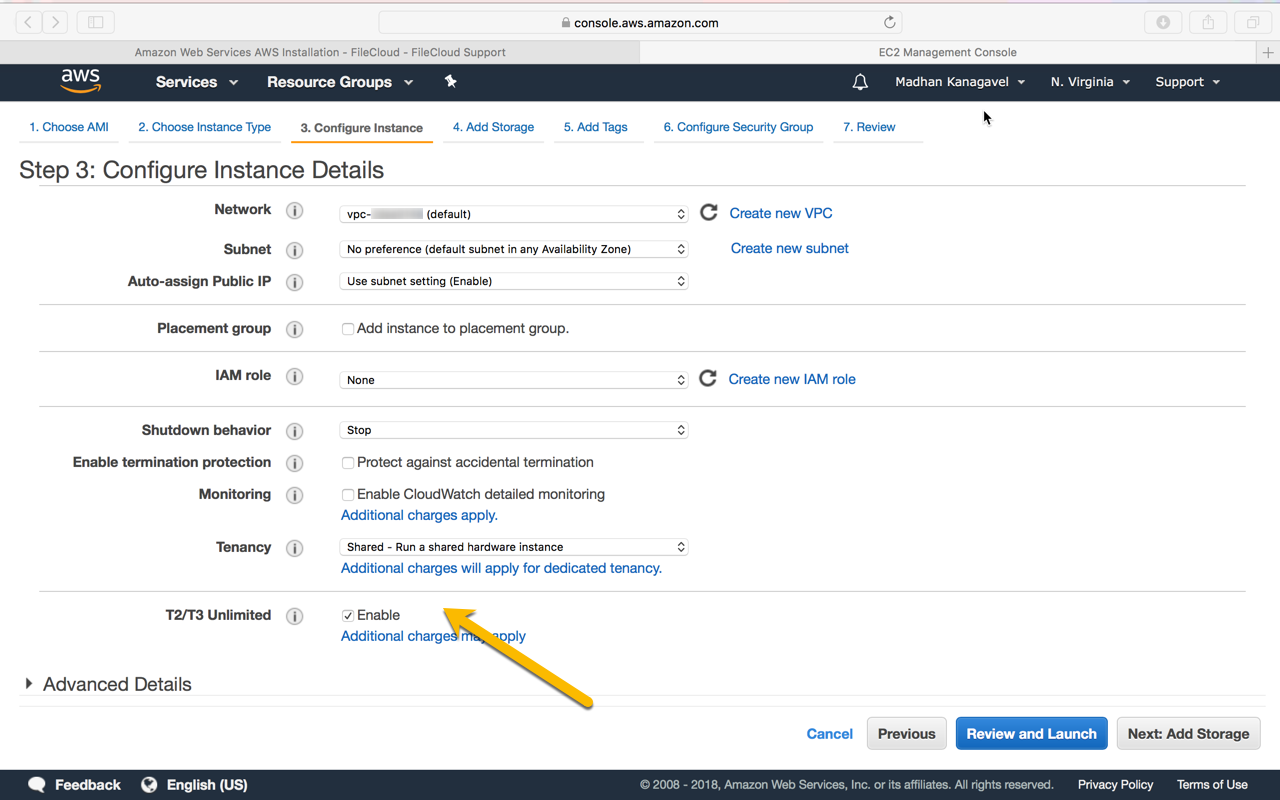Open the Shutdown behavior dropdown

point(514,430)
